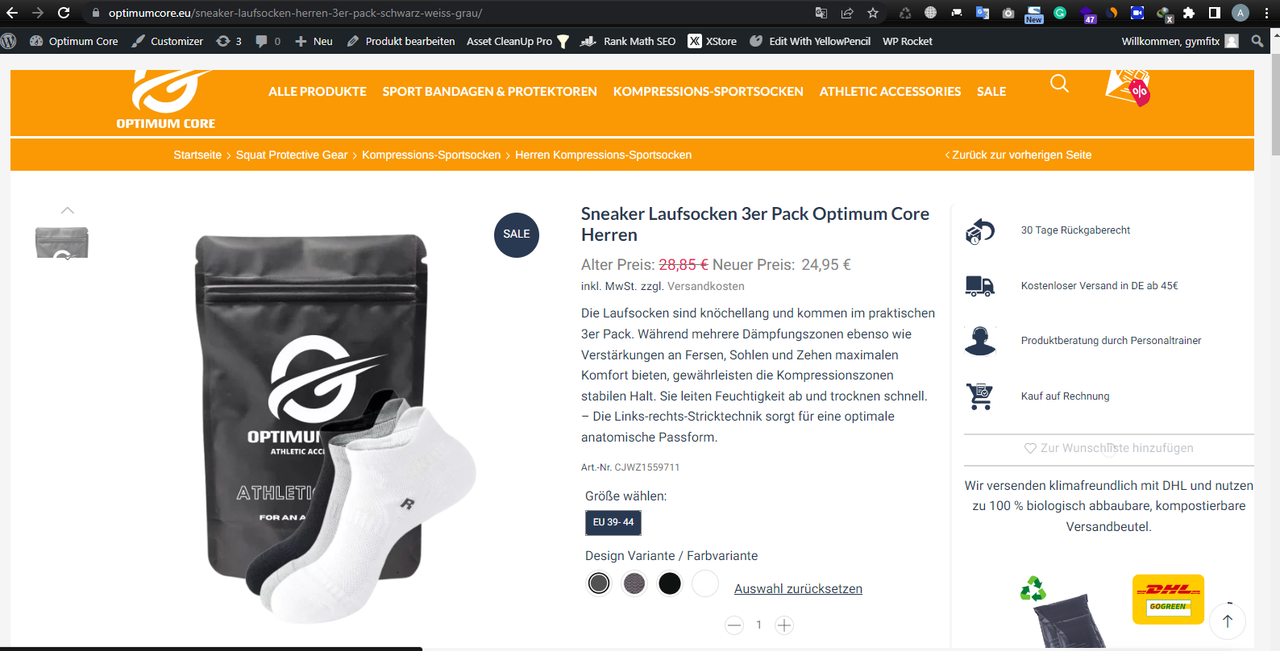Go back via Zurück zur vorherigen Seite

point(1018,155)
